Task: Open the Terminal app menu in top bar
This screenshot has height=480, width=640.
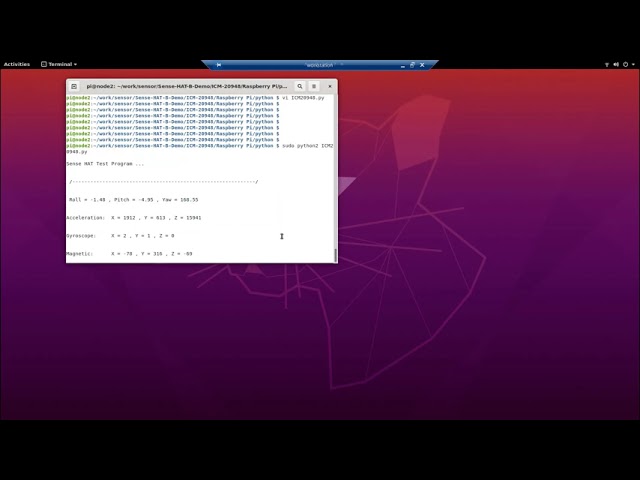Action: [x=58, y=64]
